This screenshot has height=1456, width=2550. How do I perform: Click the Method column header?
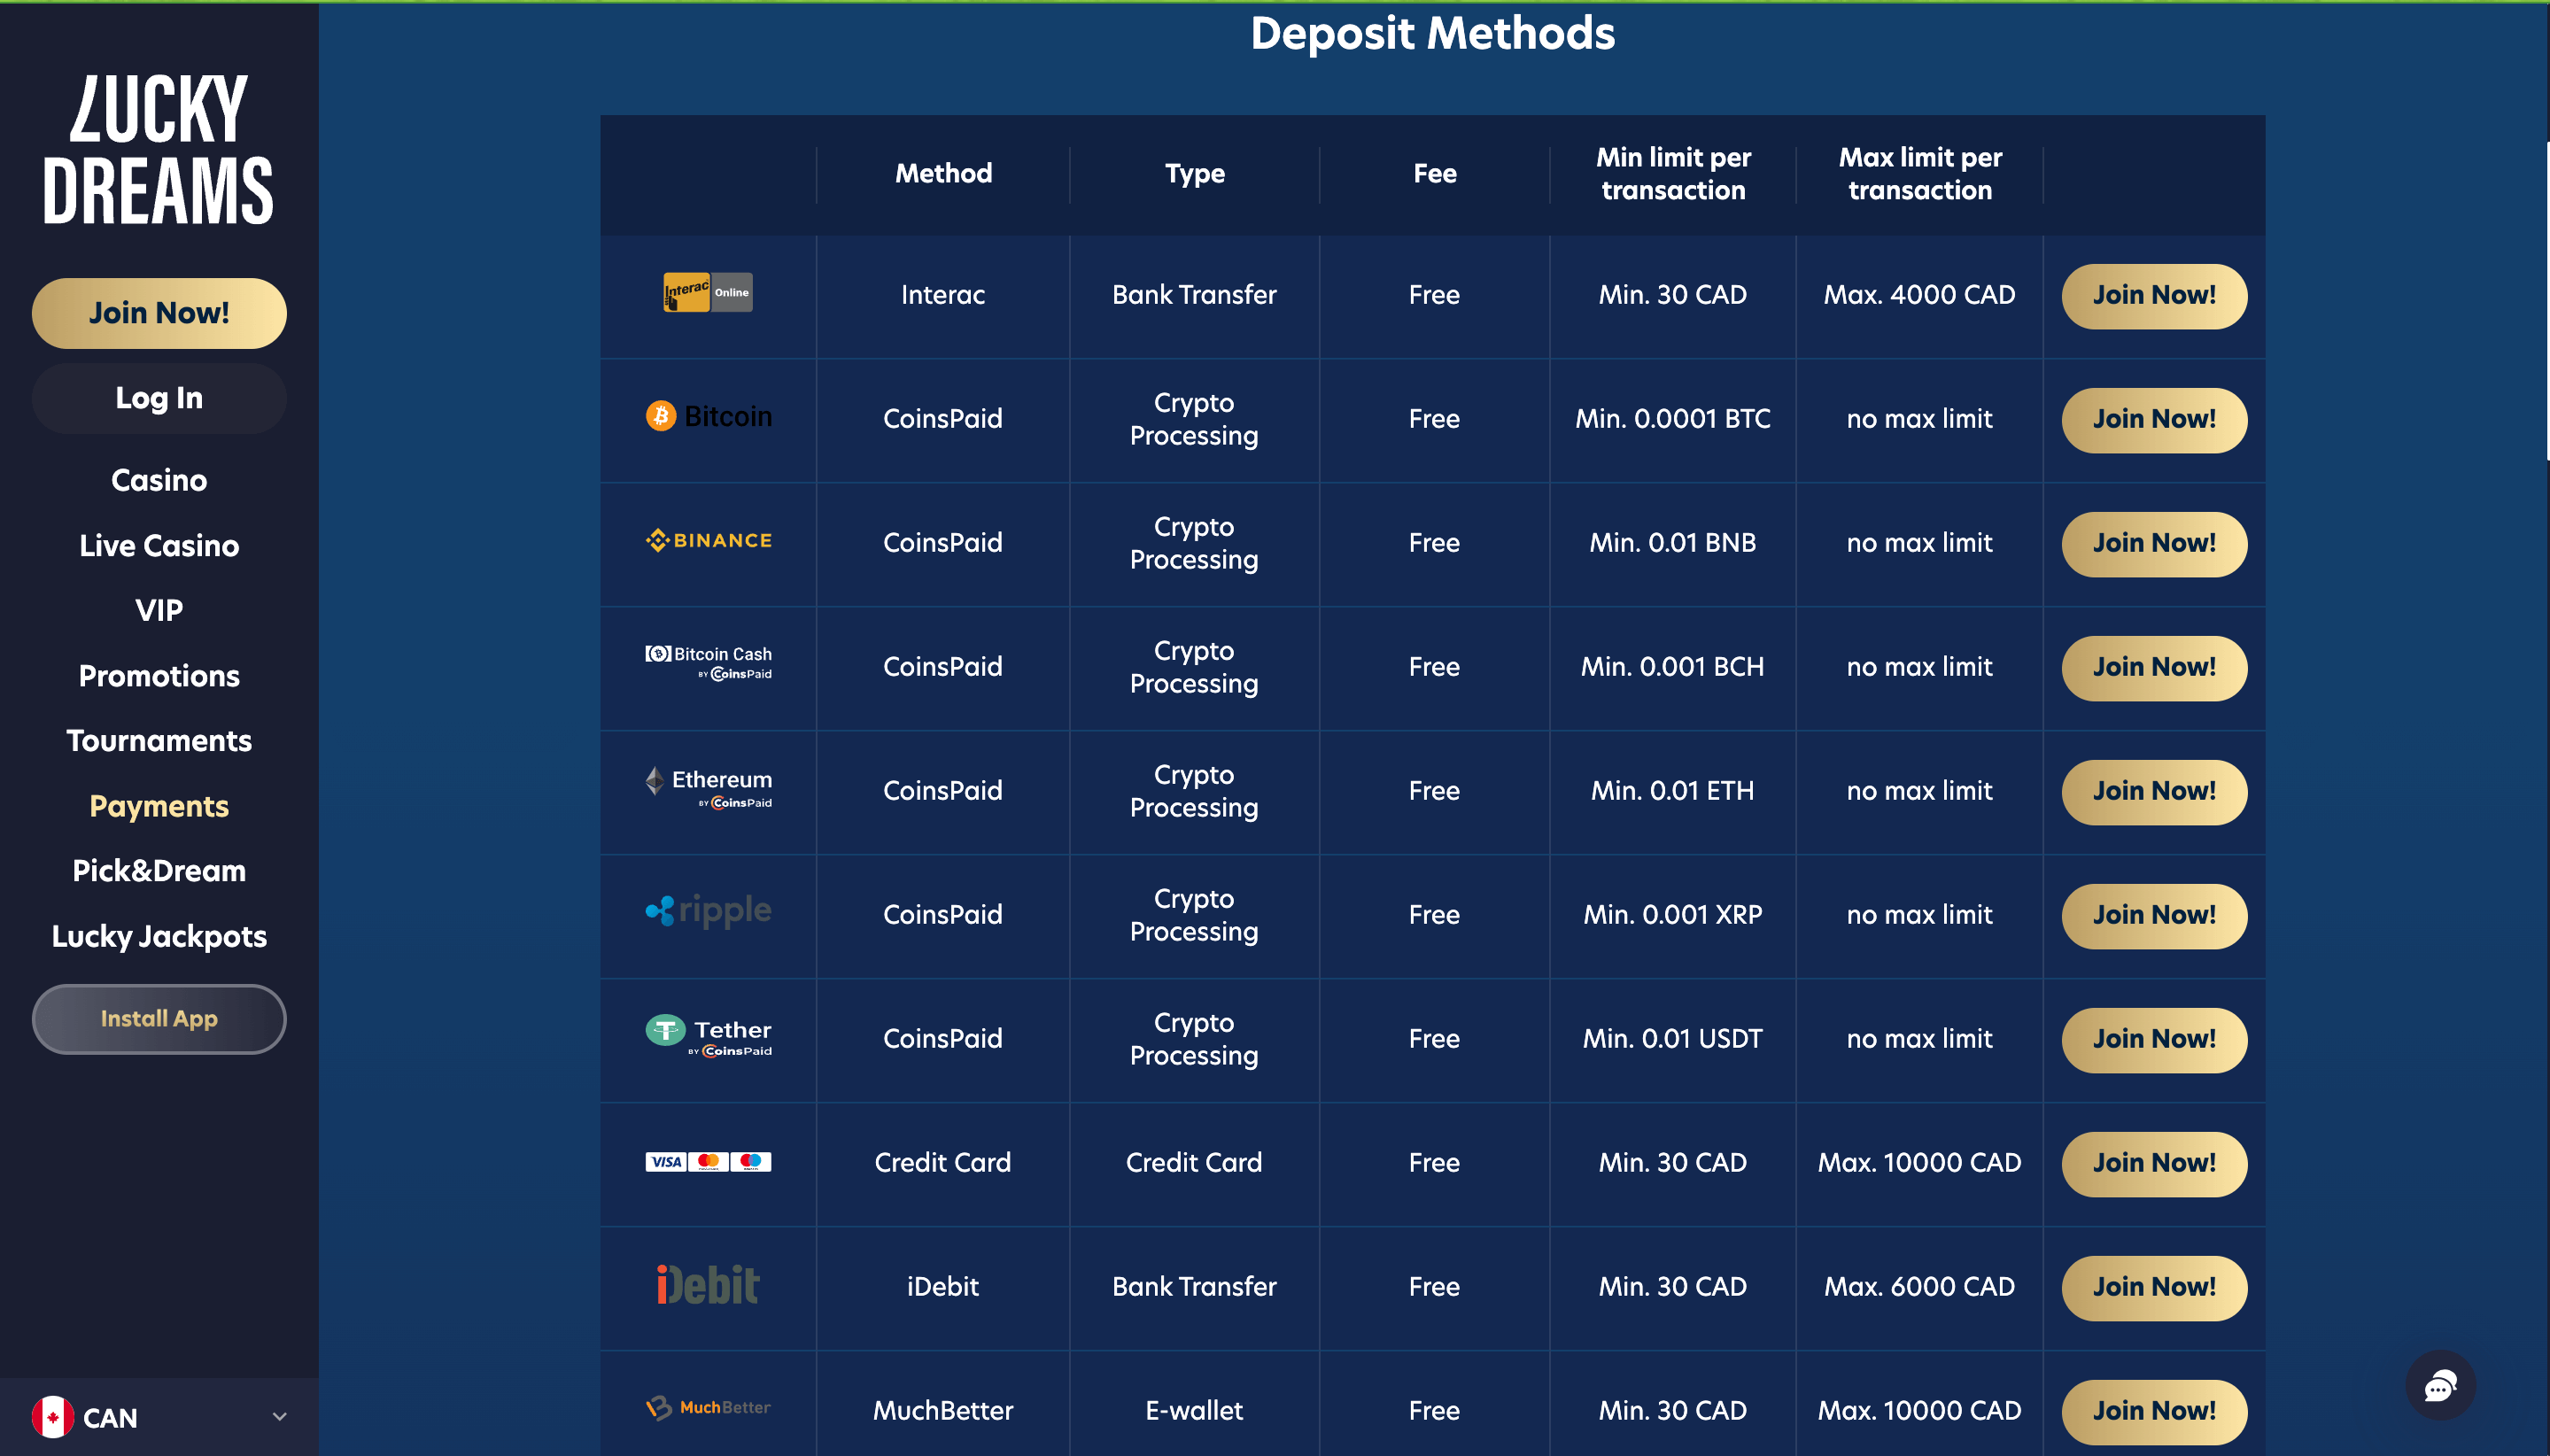coord(943,174)
